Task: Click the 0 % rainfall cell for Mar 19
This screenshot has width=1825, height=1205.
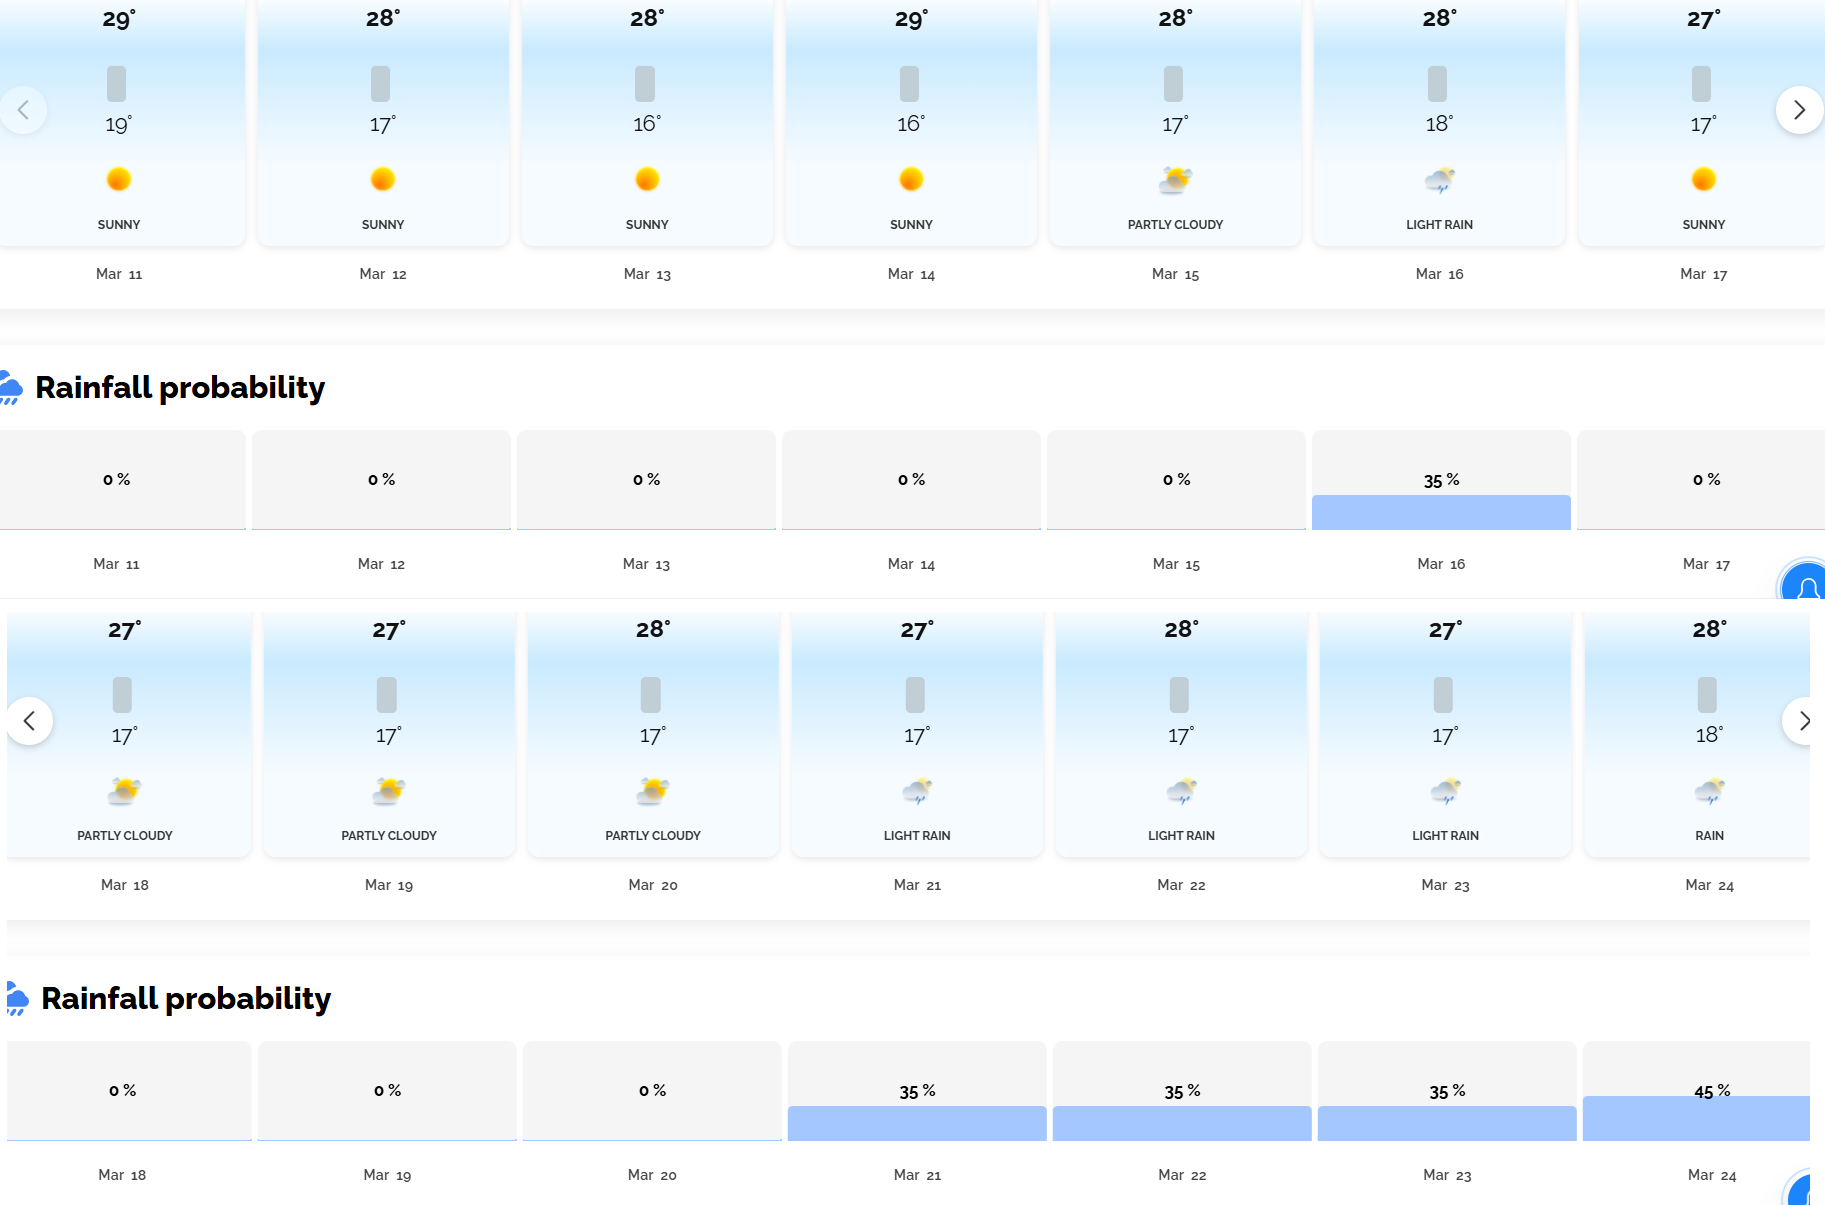Action: pos(387,1091)
